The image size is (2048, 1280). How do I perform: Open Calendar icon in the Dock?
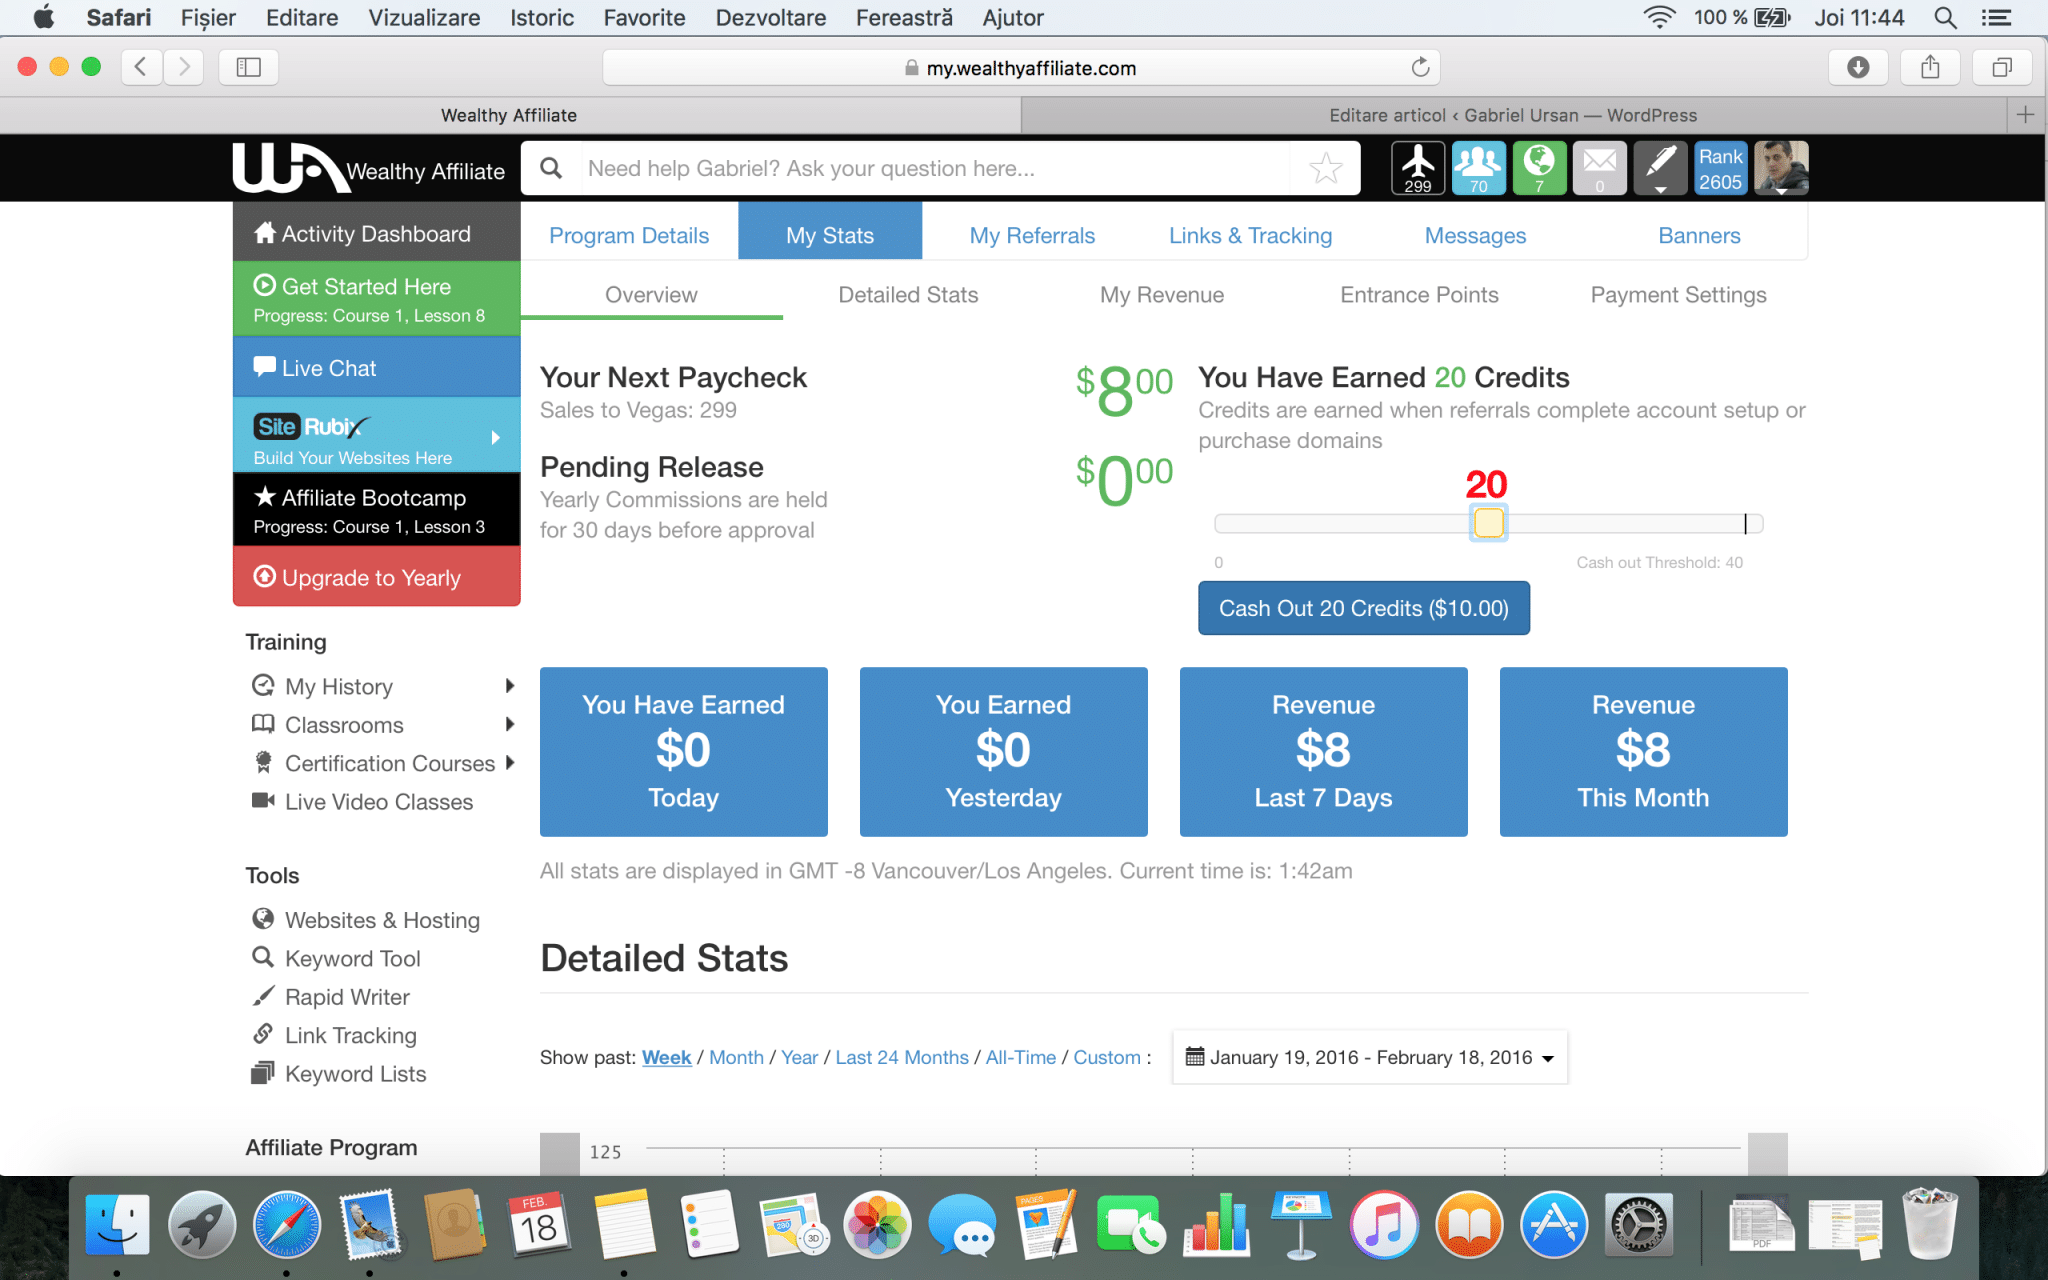[539, 1225]
